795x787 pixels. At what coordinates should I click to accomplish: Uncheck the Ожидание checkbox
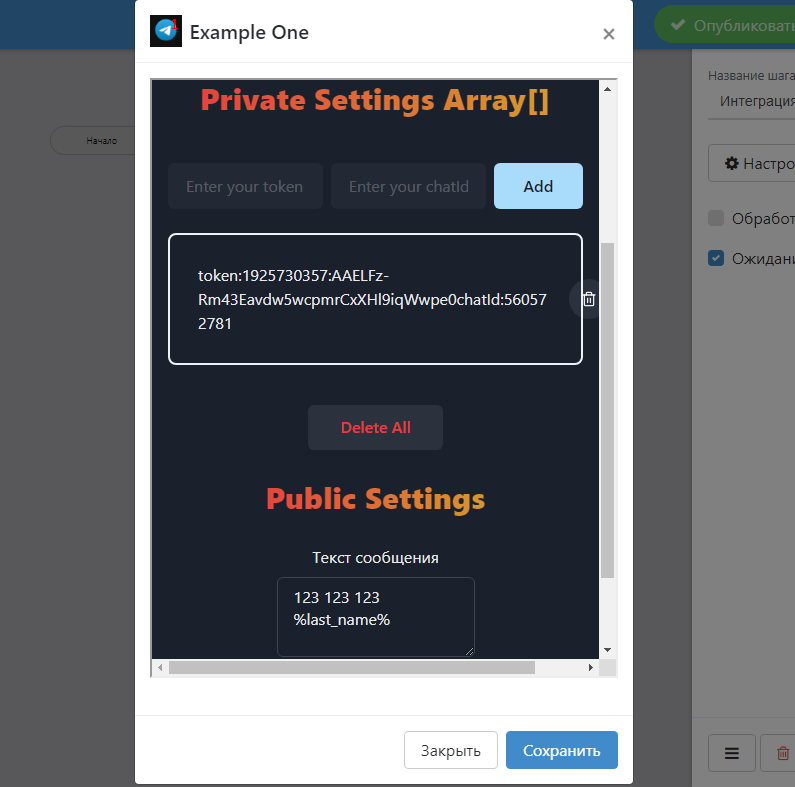[x=716, y=258]
